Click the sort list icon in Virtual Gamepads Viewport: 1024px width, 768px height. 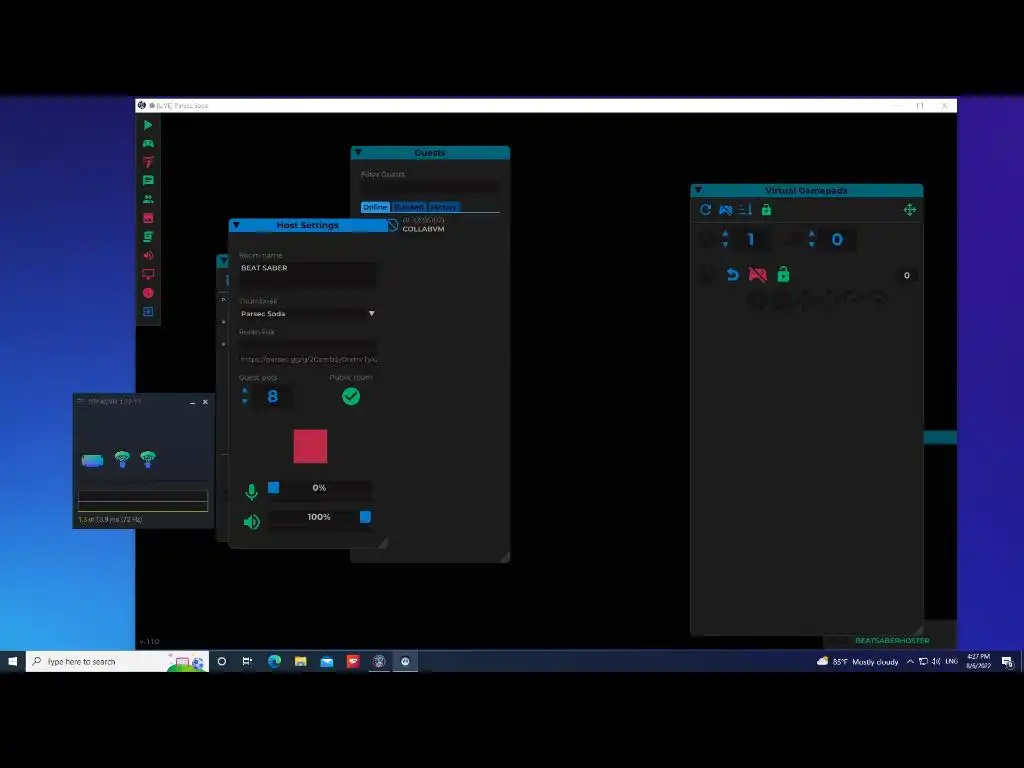(x=746, y=210)
